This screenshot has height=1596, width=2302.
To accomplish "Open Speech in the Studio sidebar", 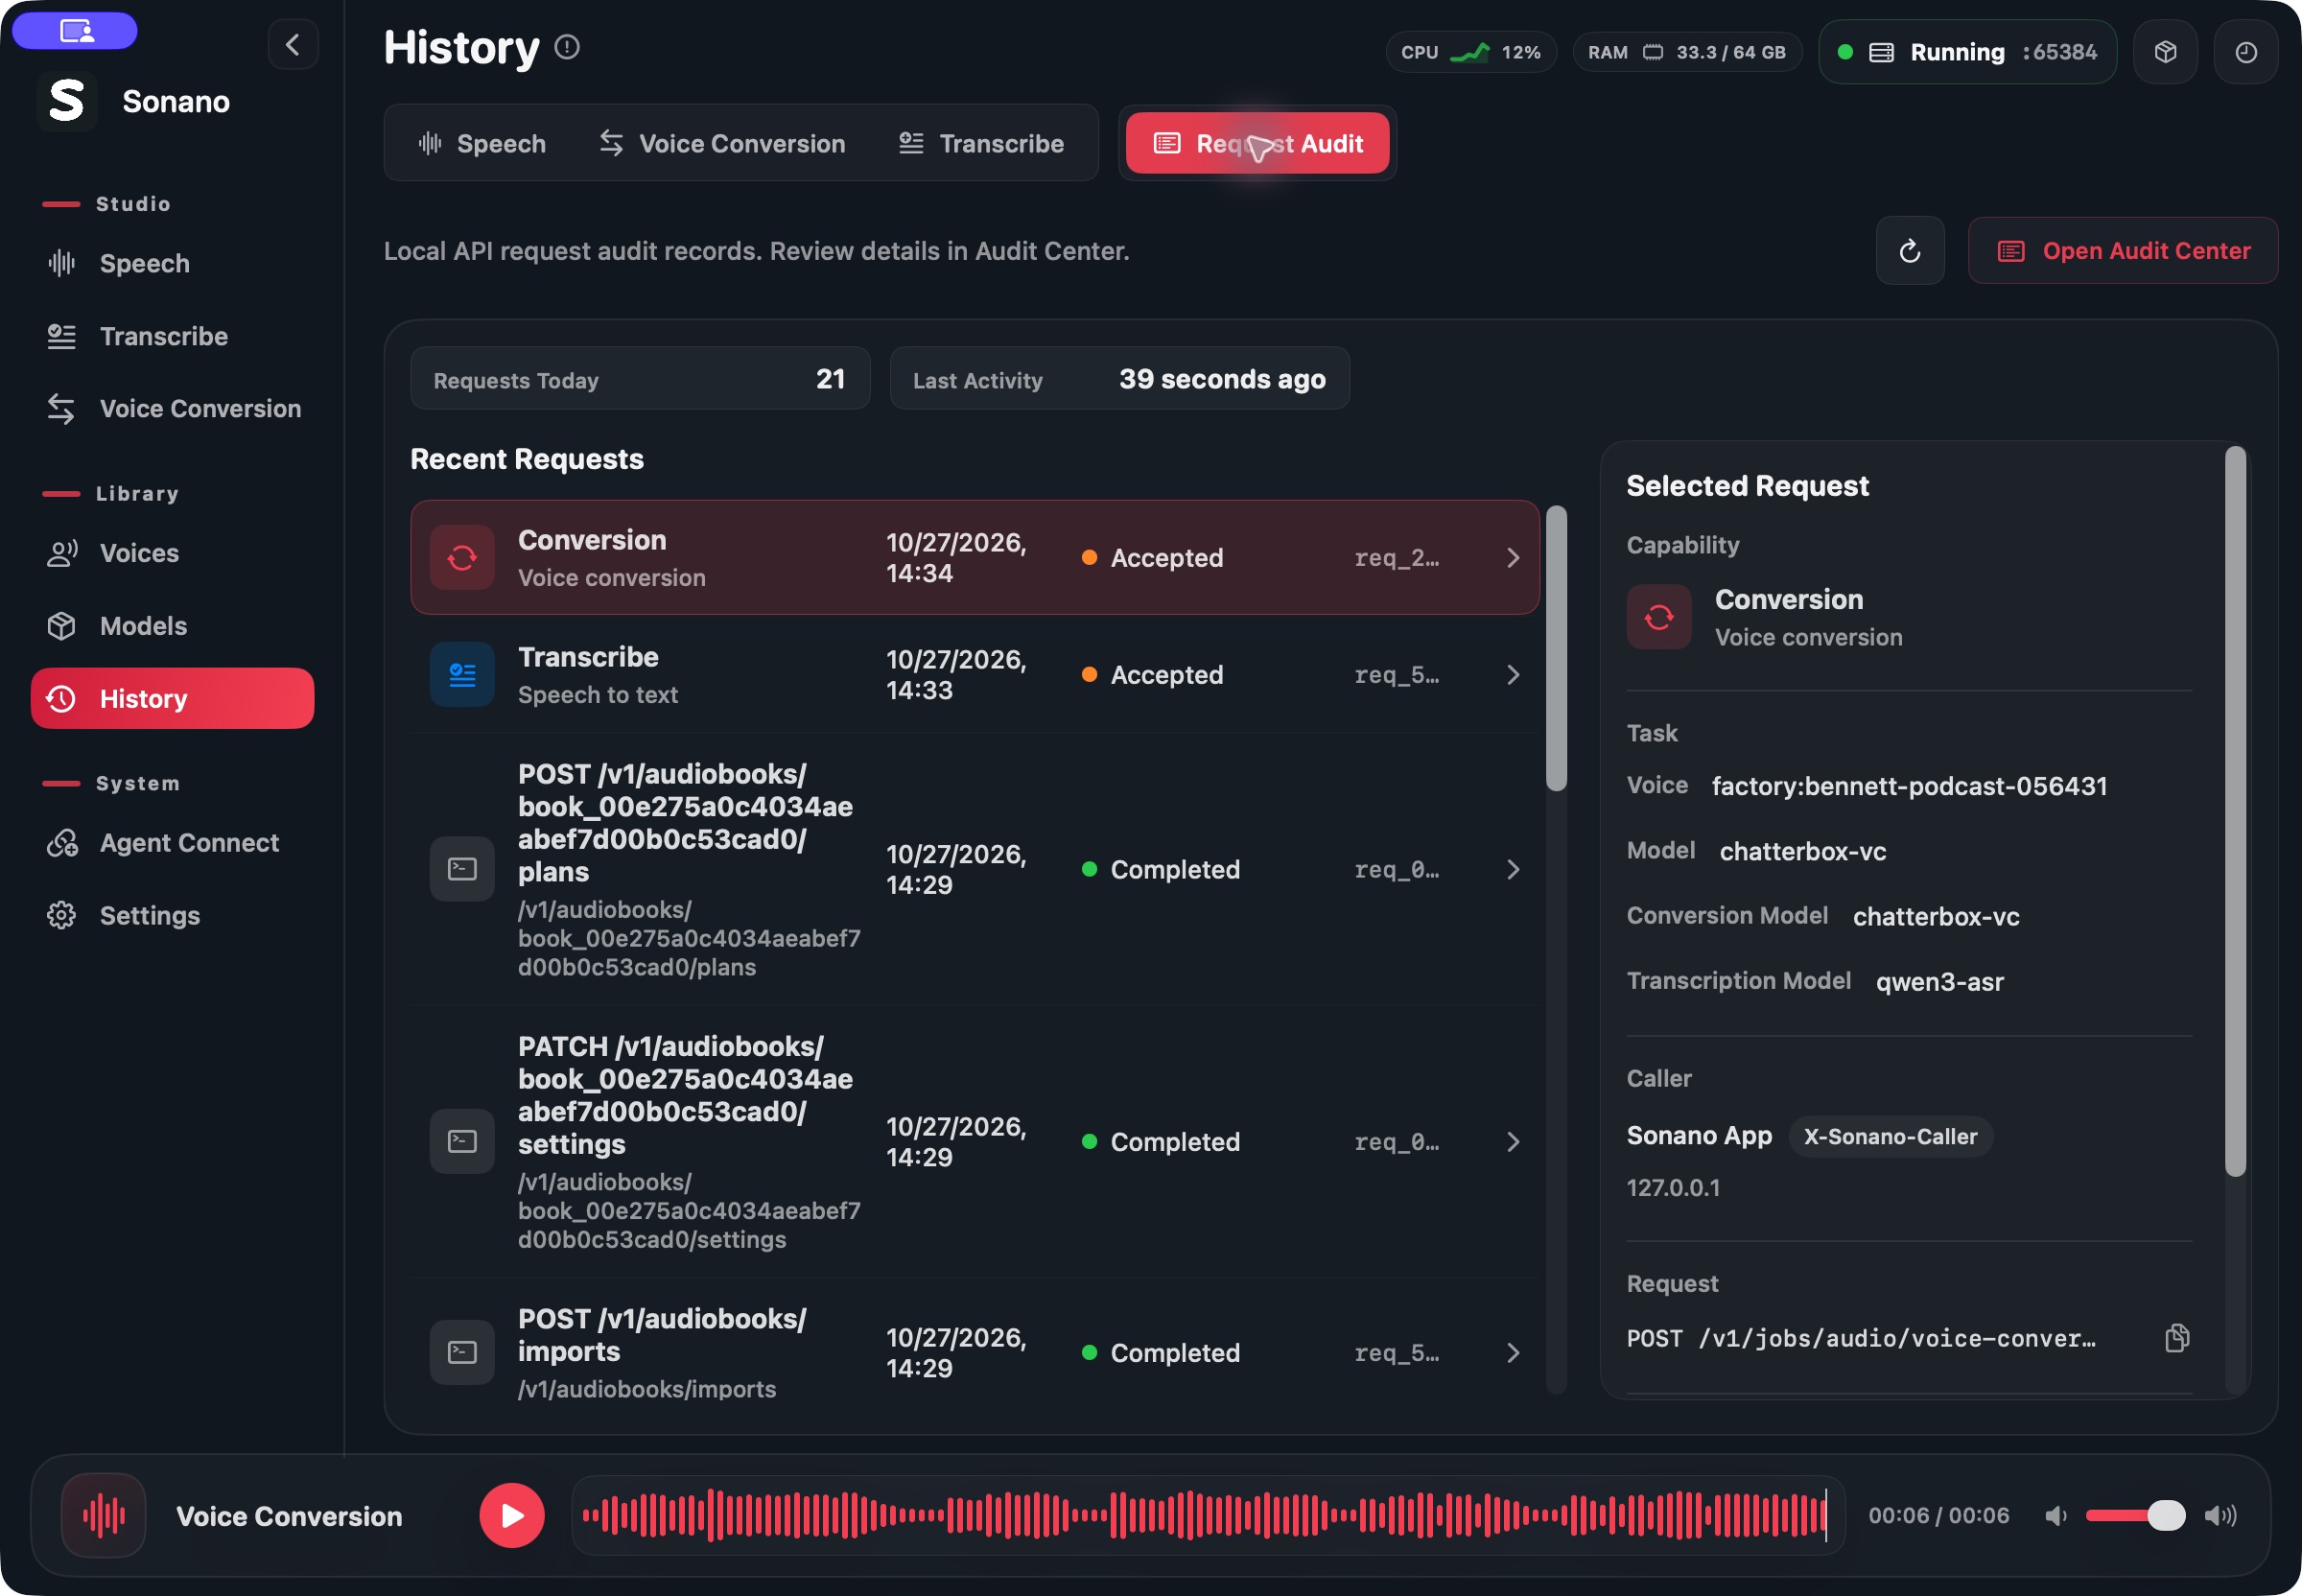I will point(172,264).
